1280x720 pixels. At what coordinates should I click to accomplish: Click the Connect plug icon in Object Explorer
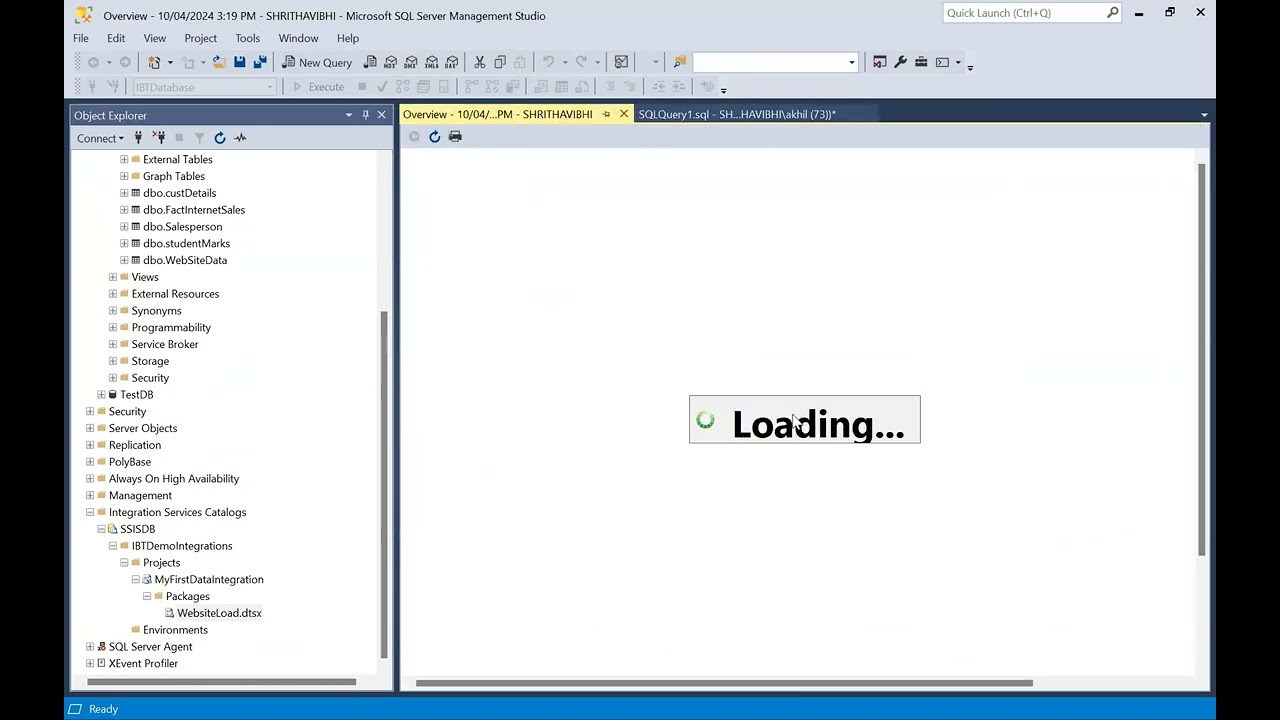(x=138, y=138)
